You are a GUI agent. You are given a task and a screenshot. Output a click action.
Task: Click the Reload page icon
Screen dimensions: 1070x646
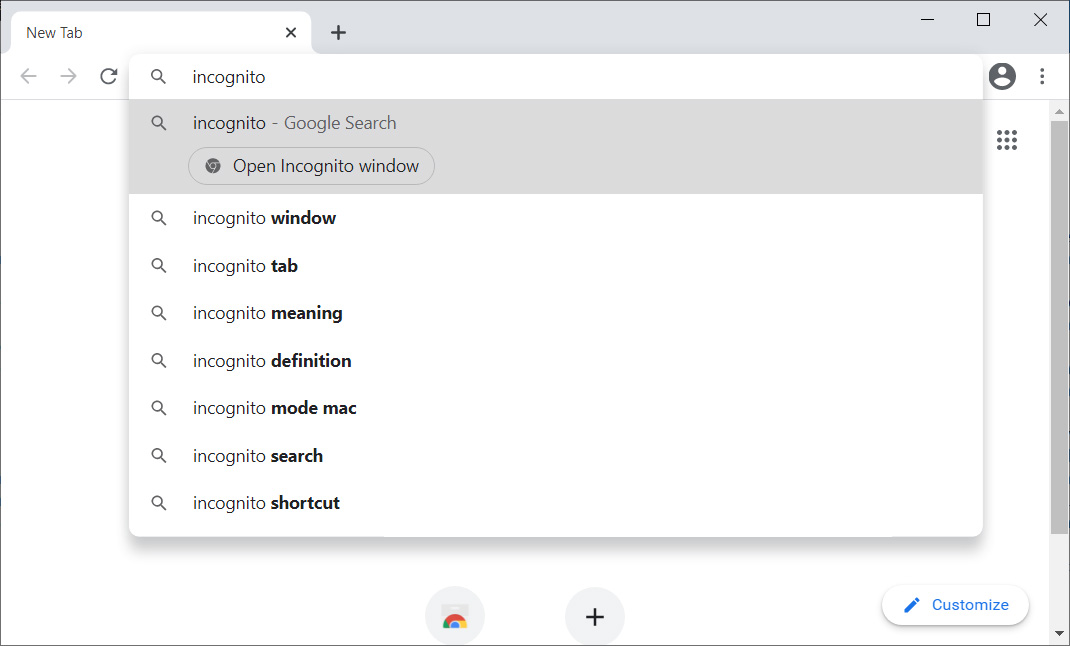(109, 76)
